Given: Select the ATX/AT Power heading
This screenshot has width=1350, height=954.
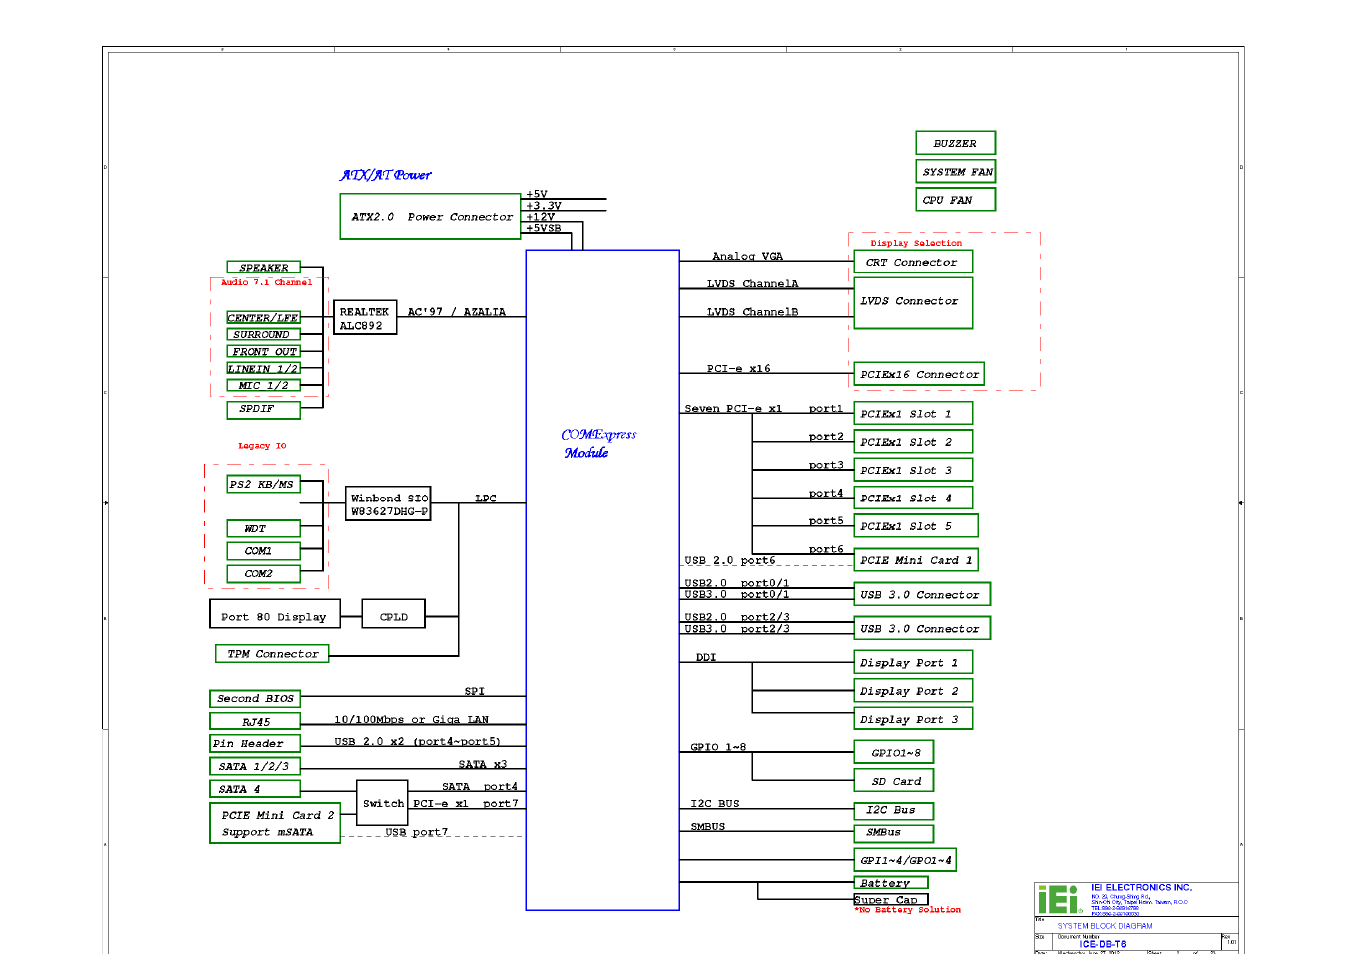Looking at the screenshot, I should (386, 175).
